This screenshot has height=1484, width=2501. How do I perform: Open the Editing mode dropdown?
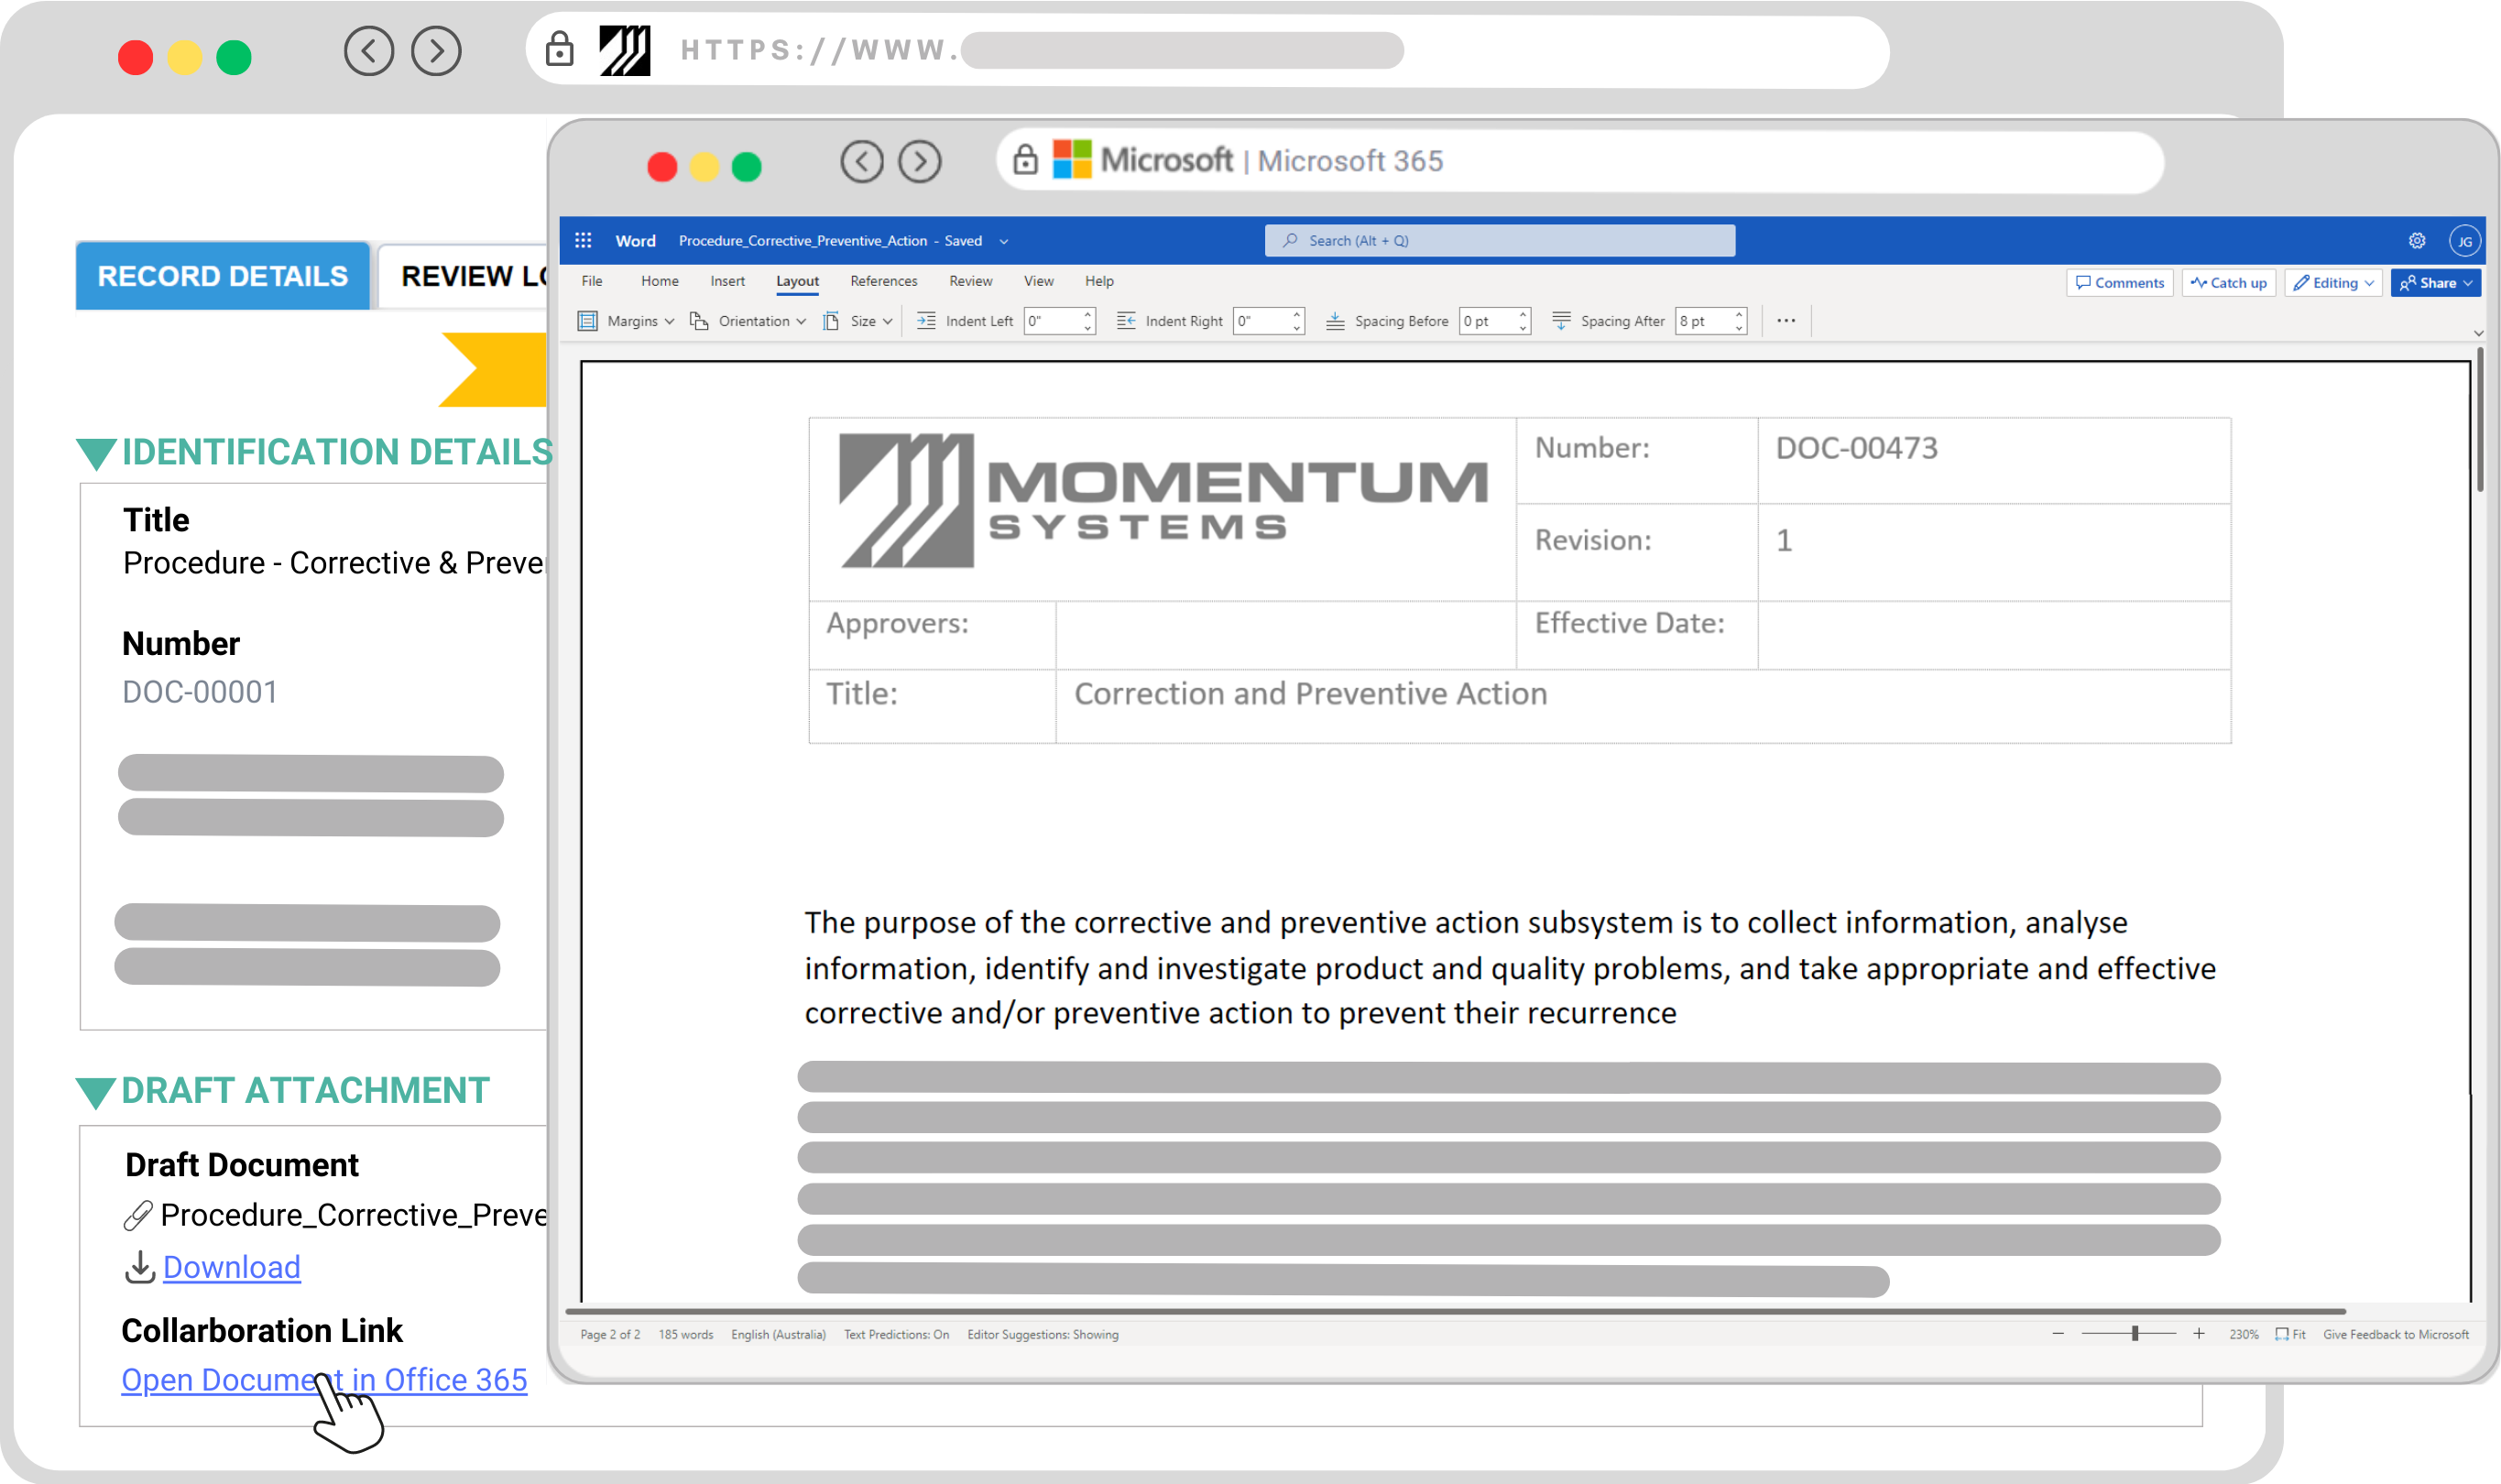(x=2333, y=283)
